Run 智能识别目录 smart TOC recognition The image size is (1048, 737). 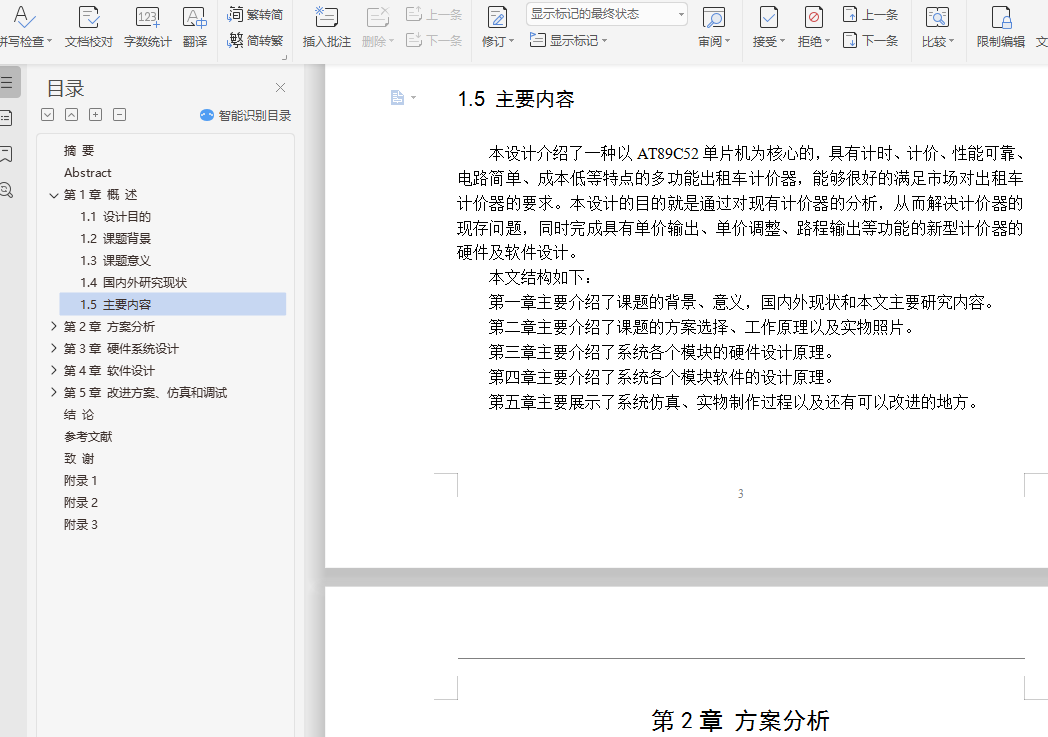[x=245, y=116]
